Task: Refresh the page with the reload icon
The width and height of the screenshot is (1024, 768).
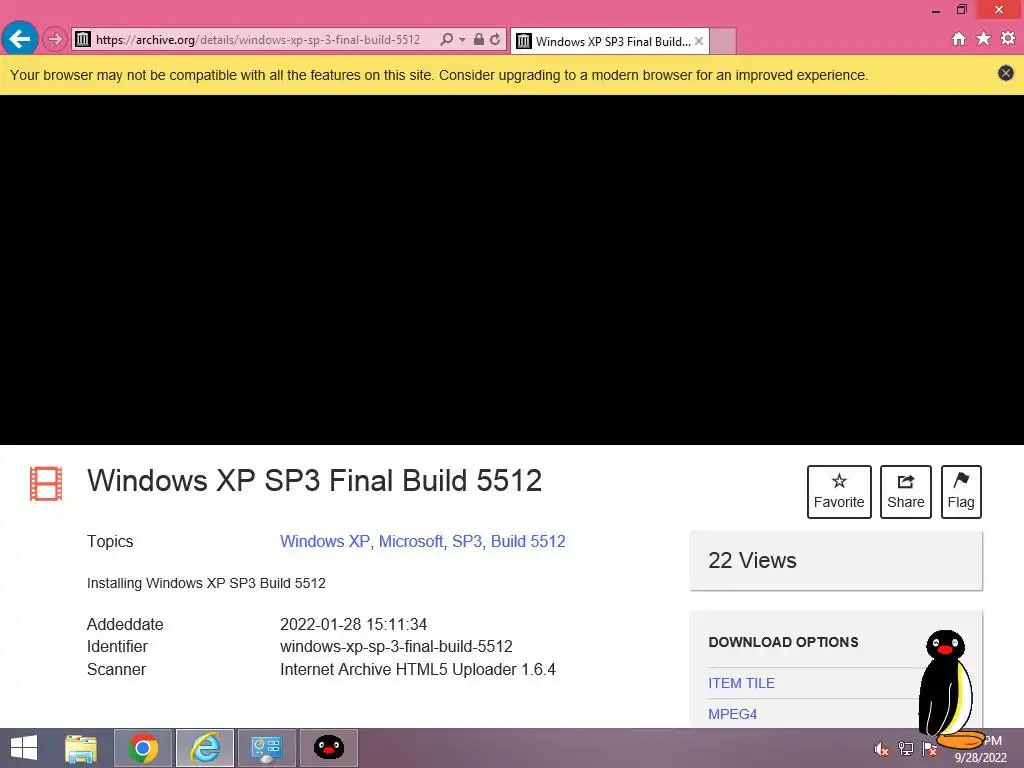Action: click(495, 39)
